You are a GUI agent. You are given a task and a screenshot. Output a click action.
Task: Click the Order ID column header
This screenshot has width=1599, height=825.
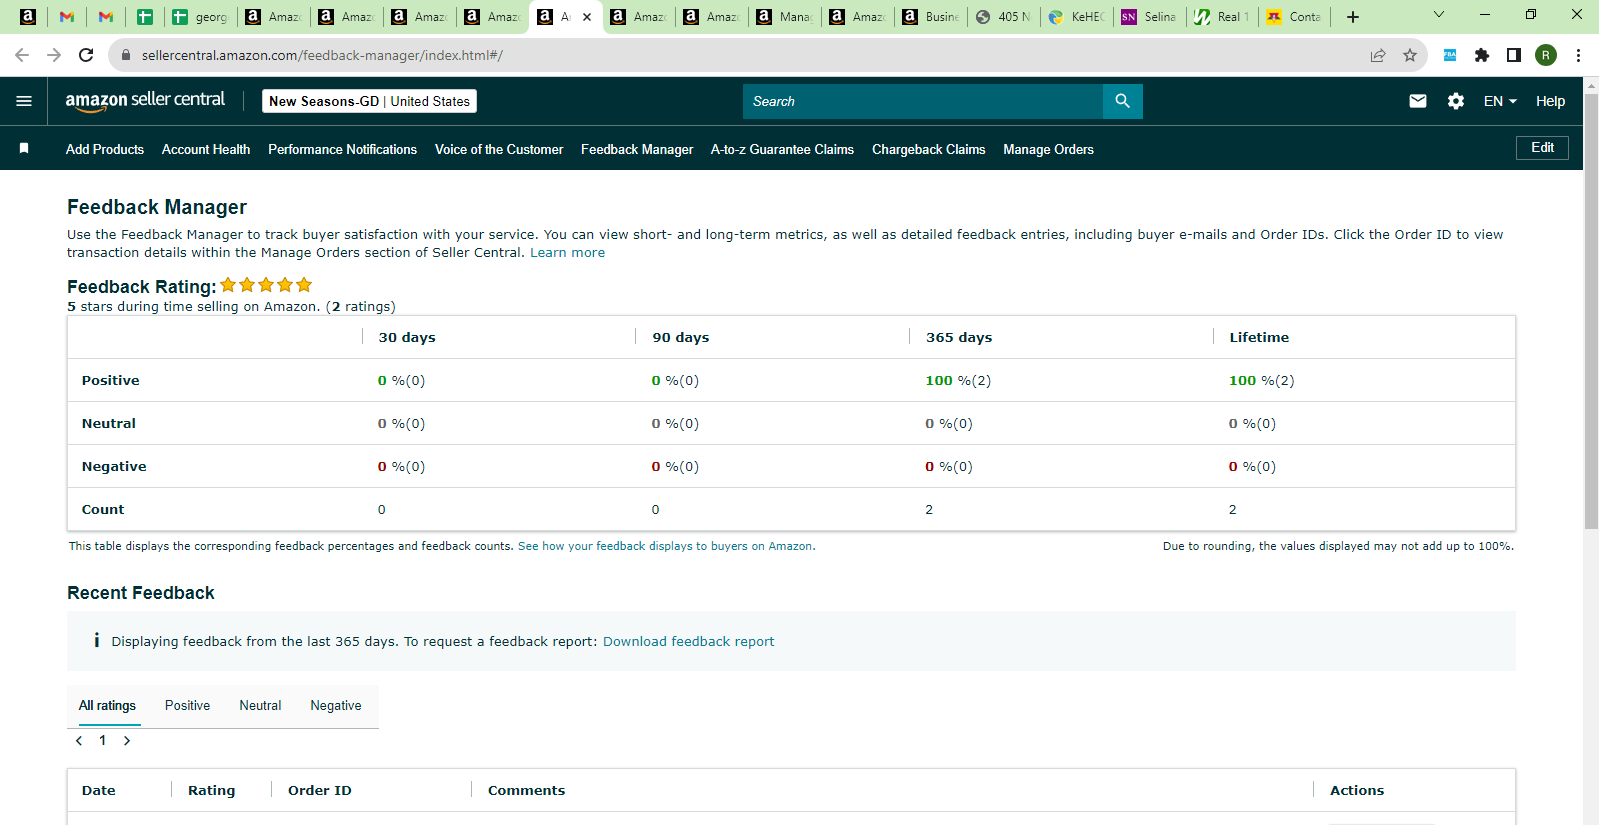(x=320, y=790)
